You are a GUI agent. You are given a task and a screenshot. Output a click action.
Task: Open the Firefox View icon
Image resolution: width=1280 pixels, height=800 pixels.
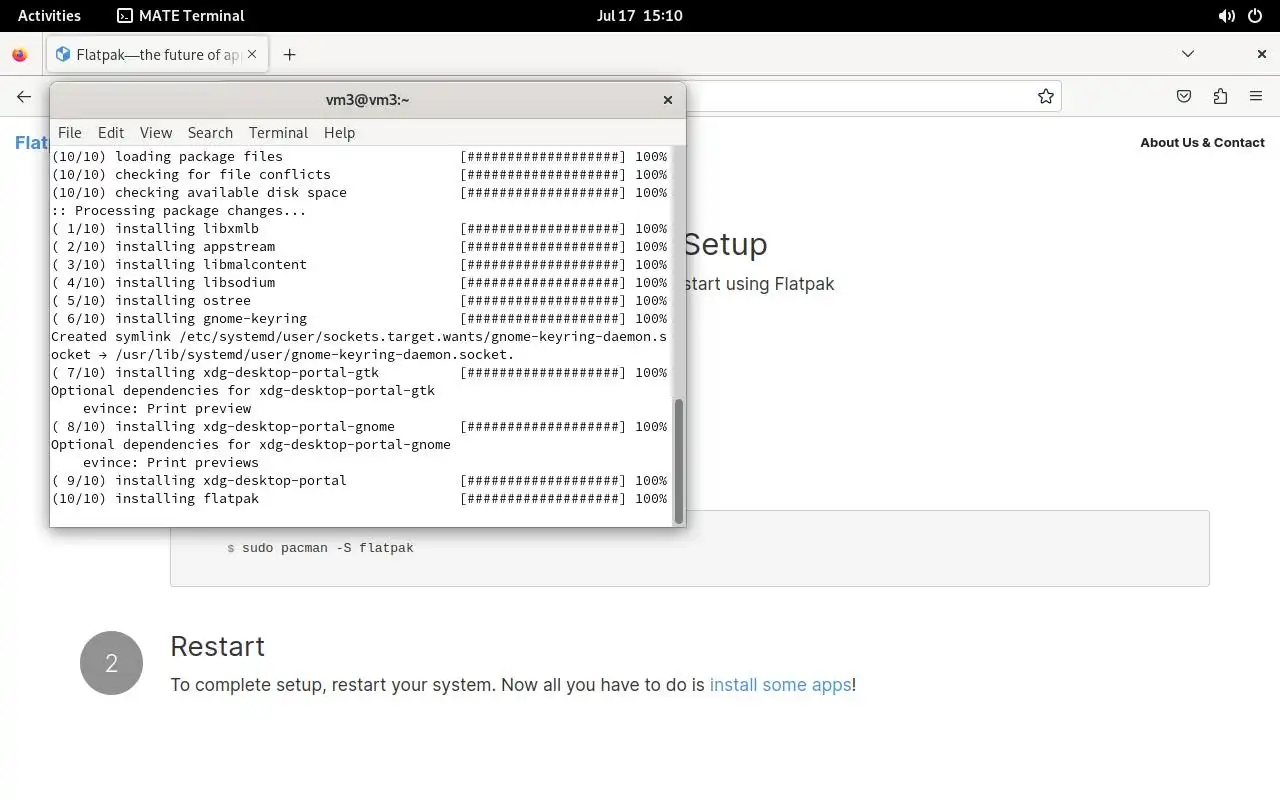coord(20,55)
